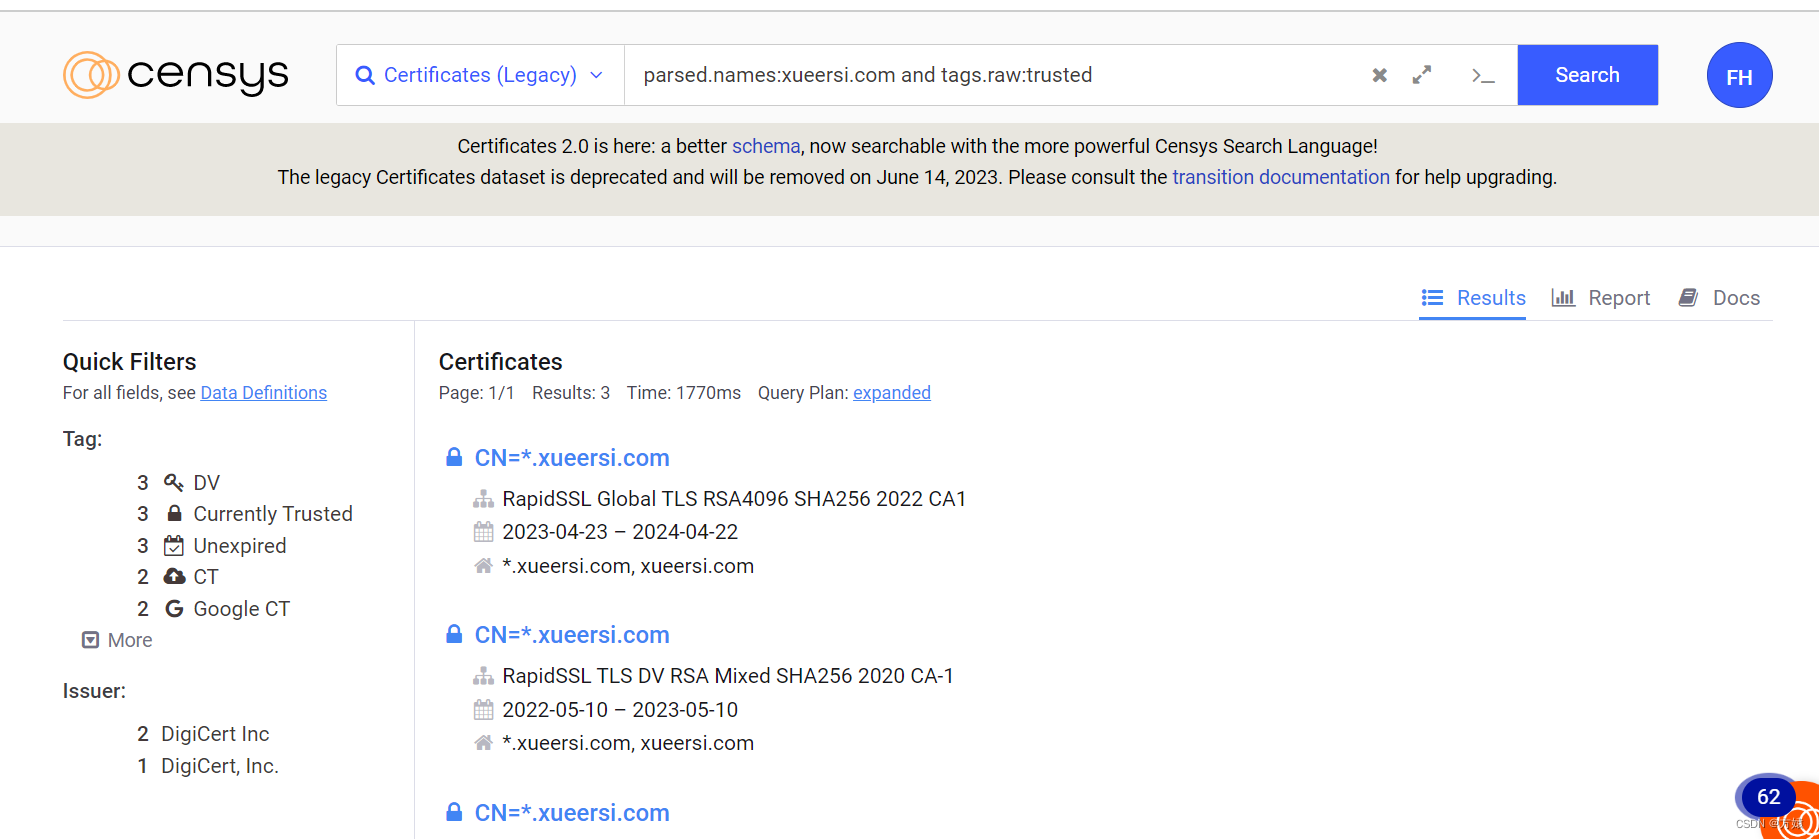
Task: Click the Currently Trusted lock icon
Action: coord(174,513)
